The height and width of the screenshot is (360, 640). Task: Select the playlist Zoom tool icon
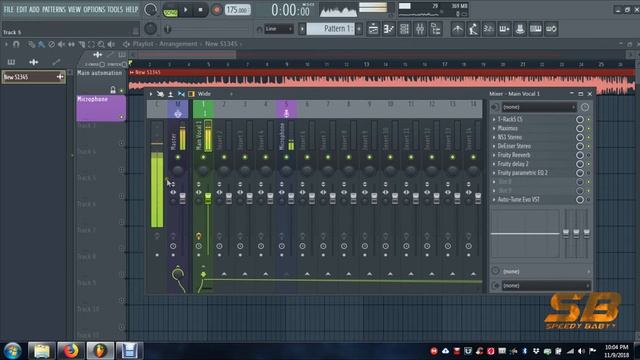tap(101, 44)
